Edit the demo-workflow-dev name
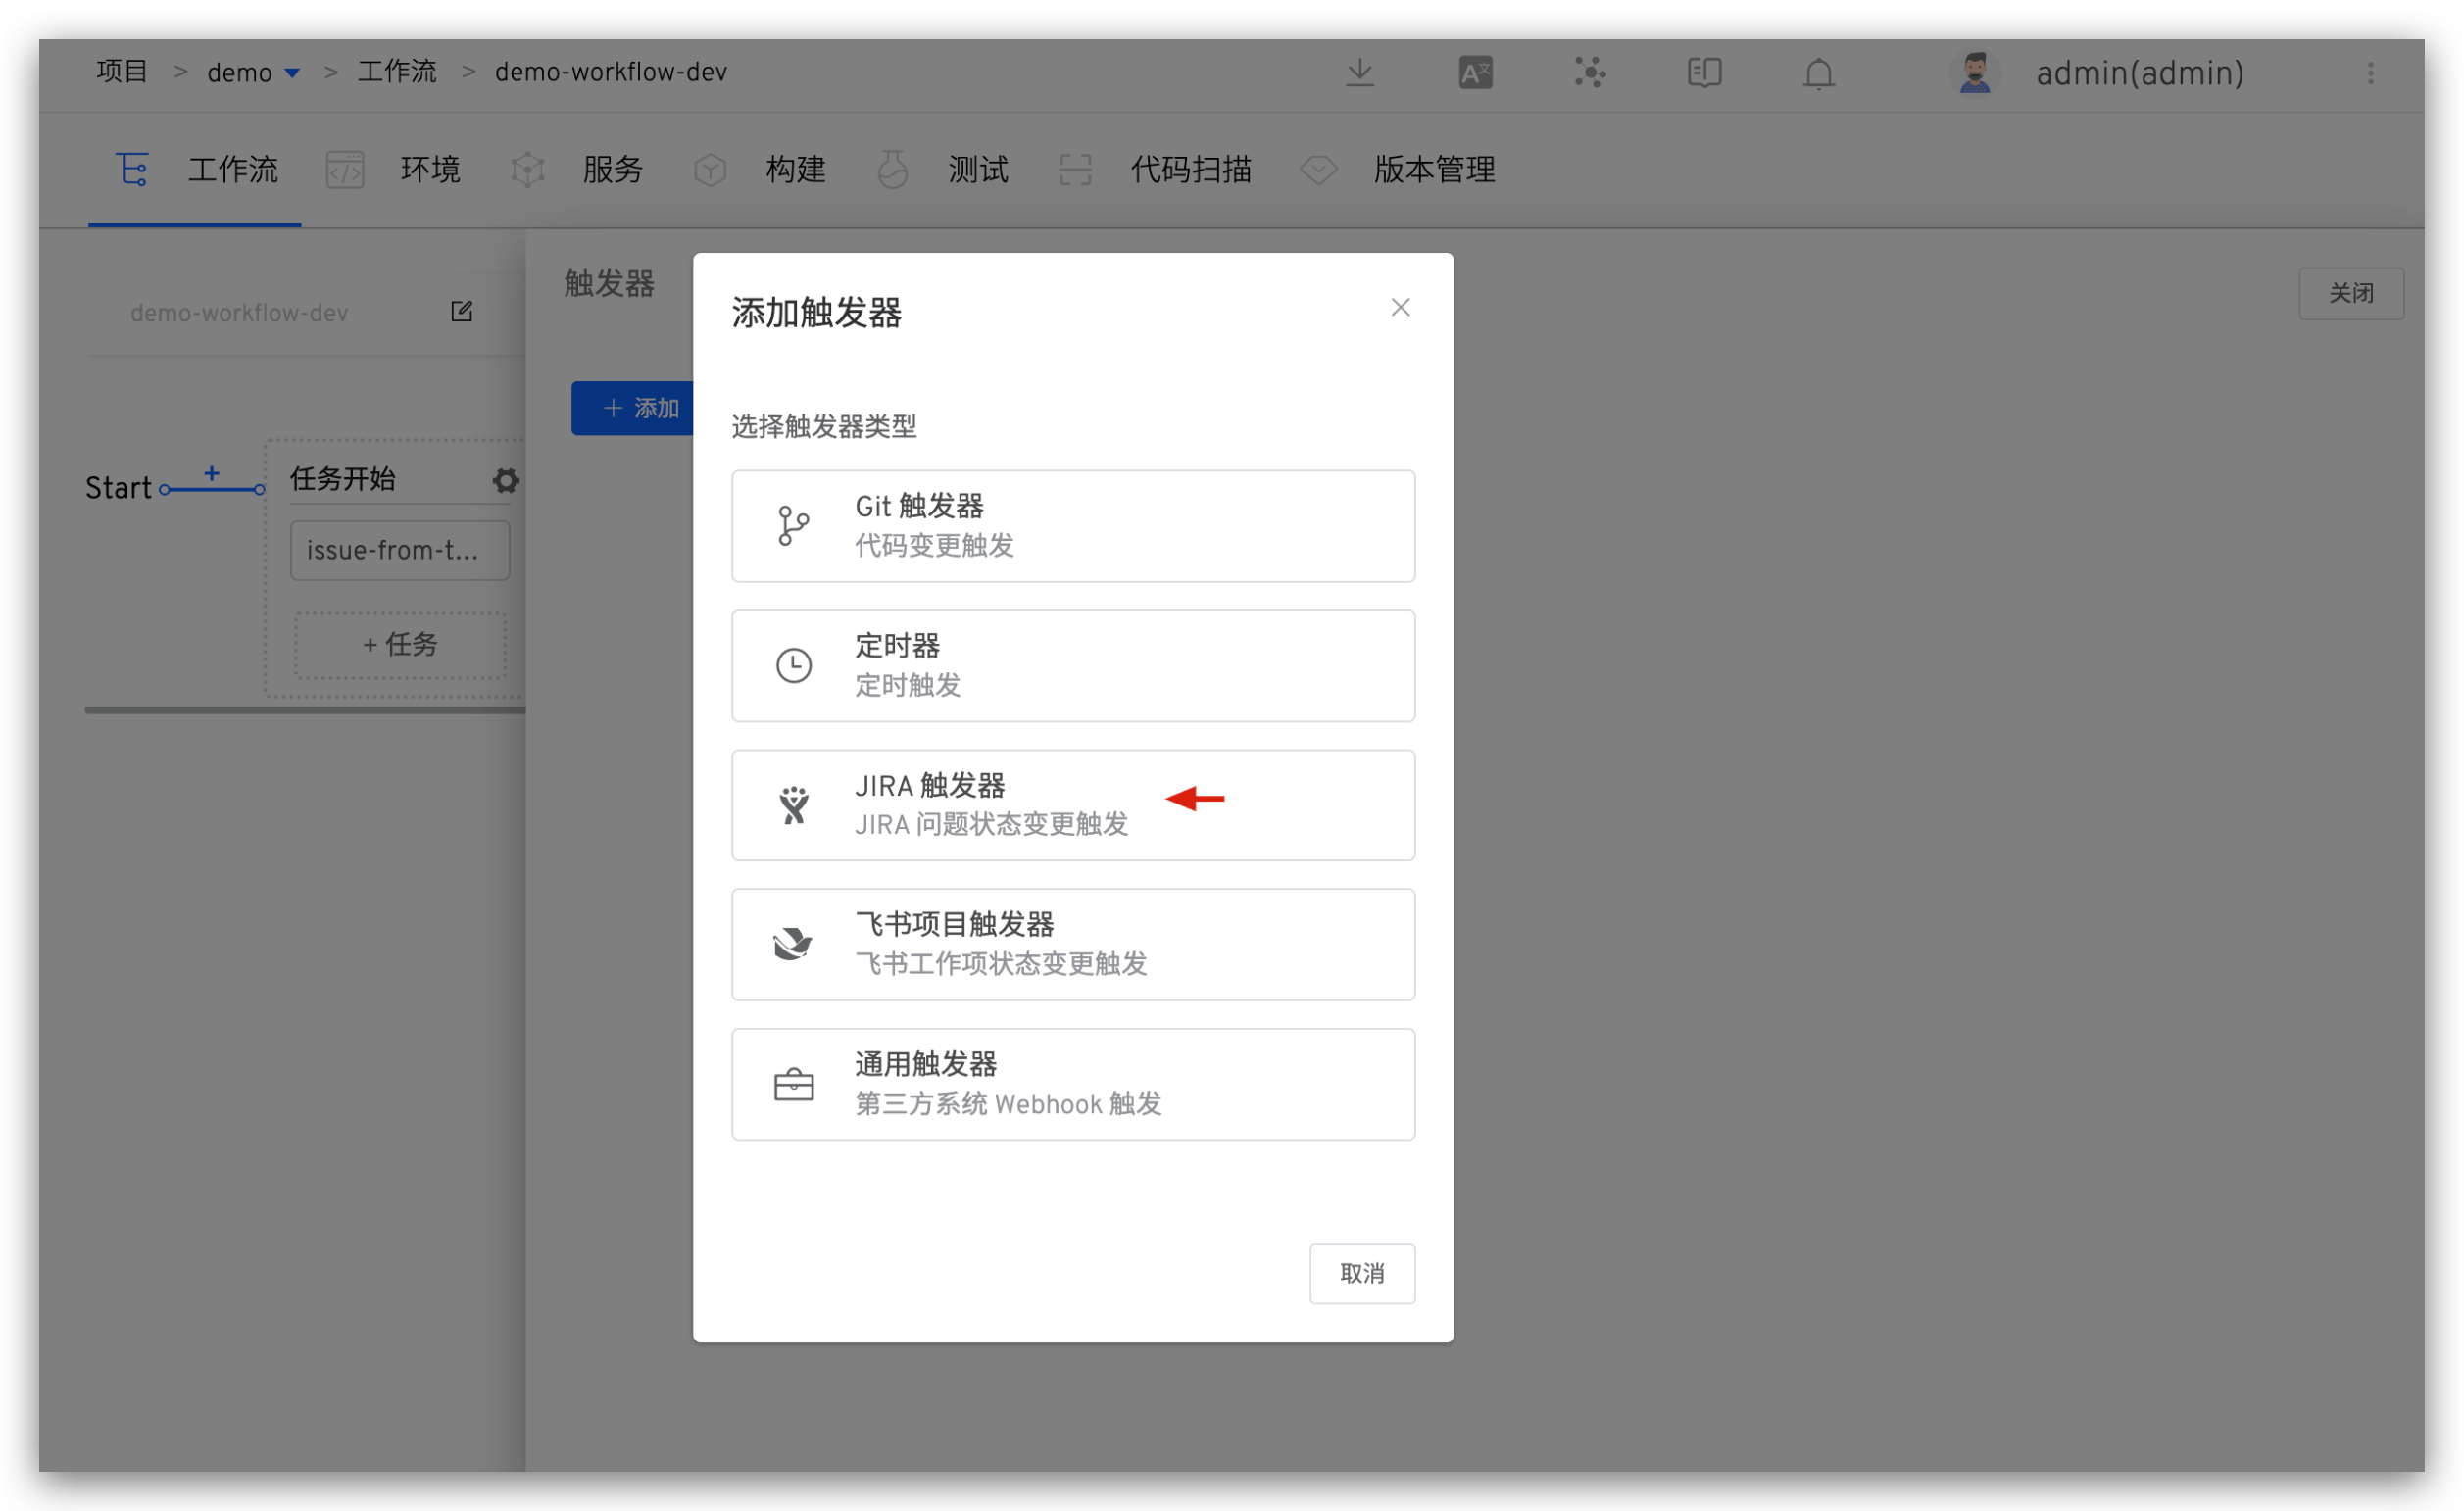The width and height of the screenshot is (2464, 1511). point(461,311)
